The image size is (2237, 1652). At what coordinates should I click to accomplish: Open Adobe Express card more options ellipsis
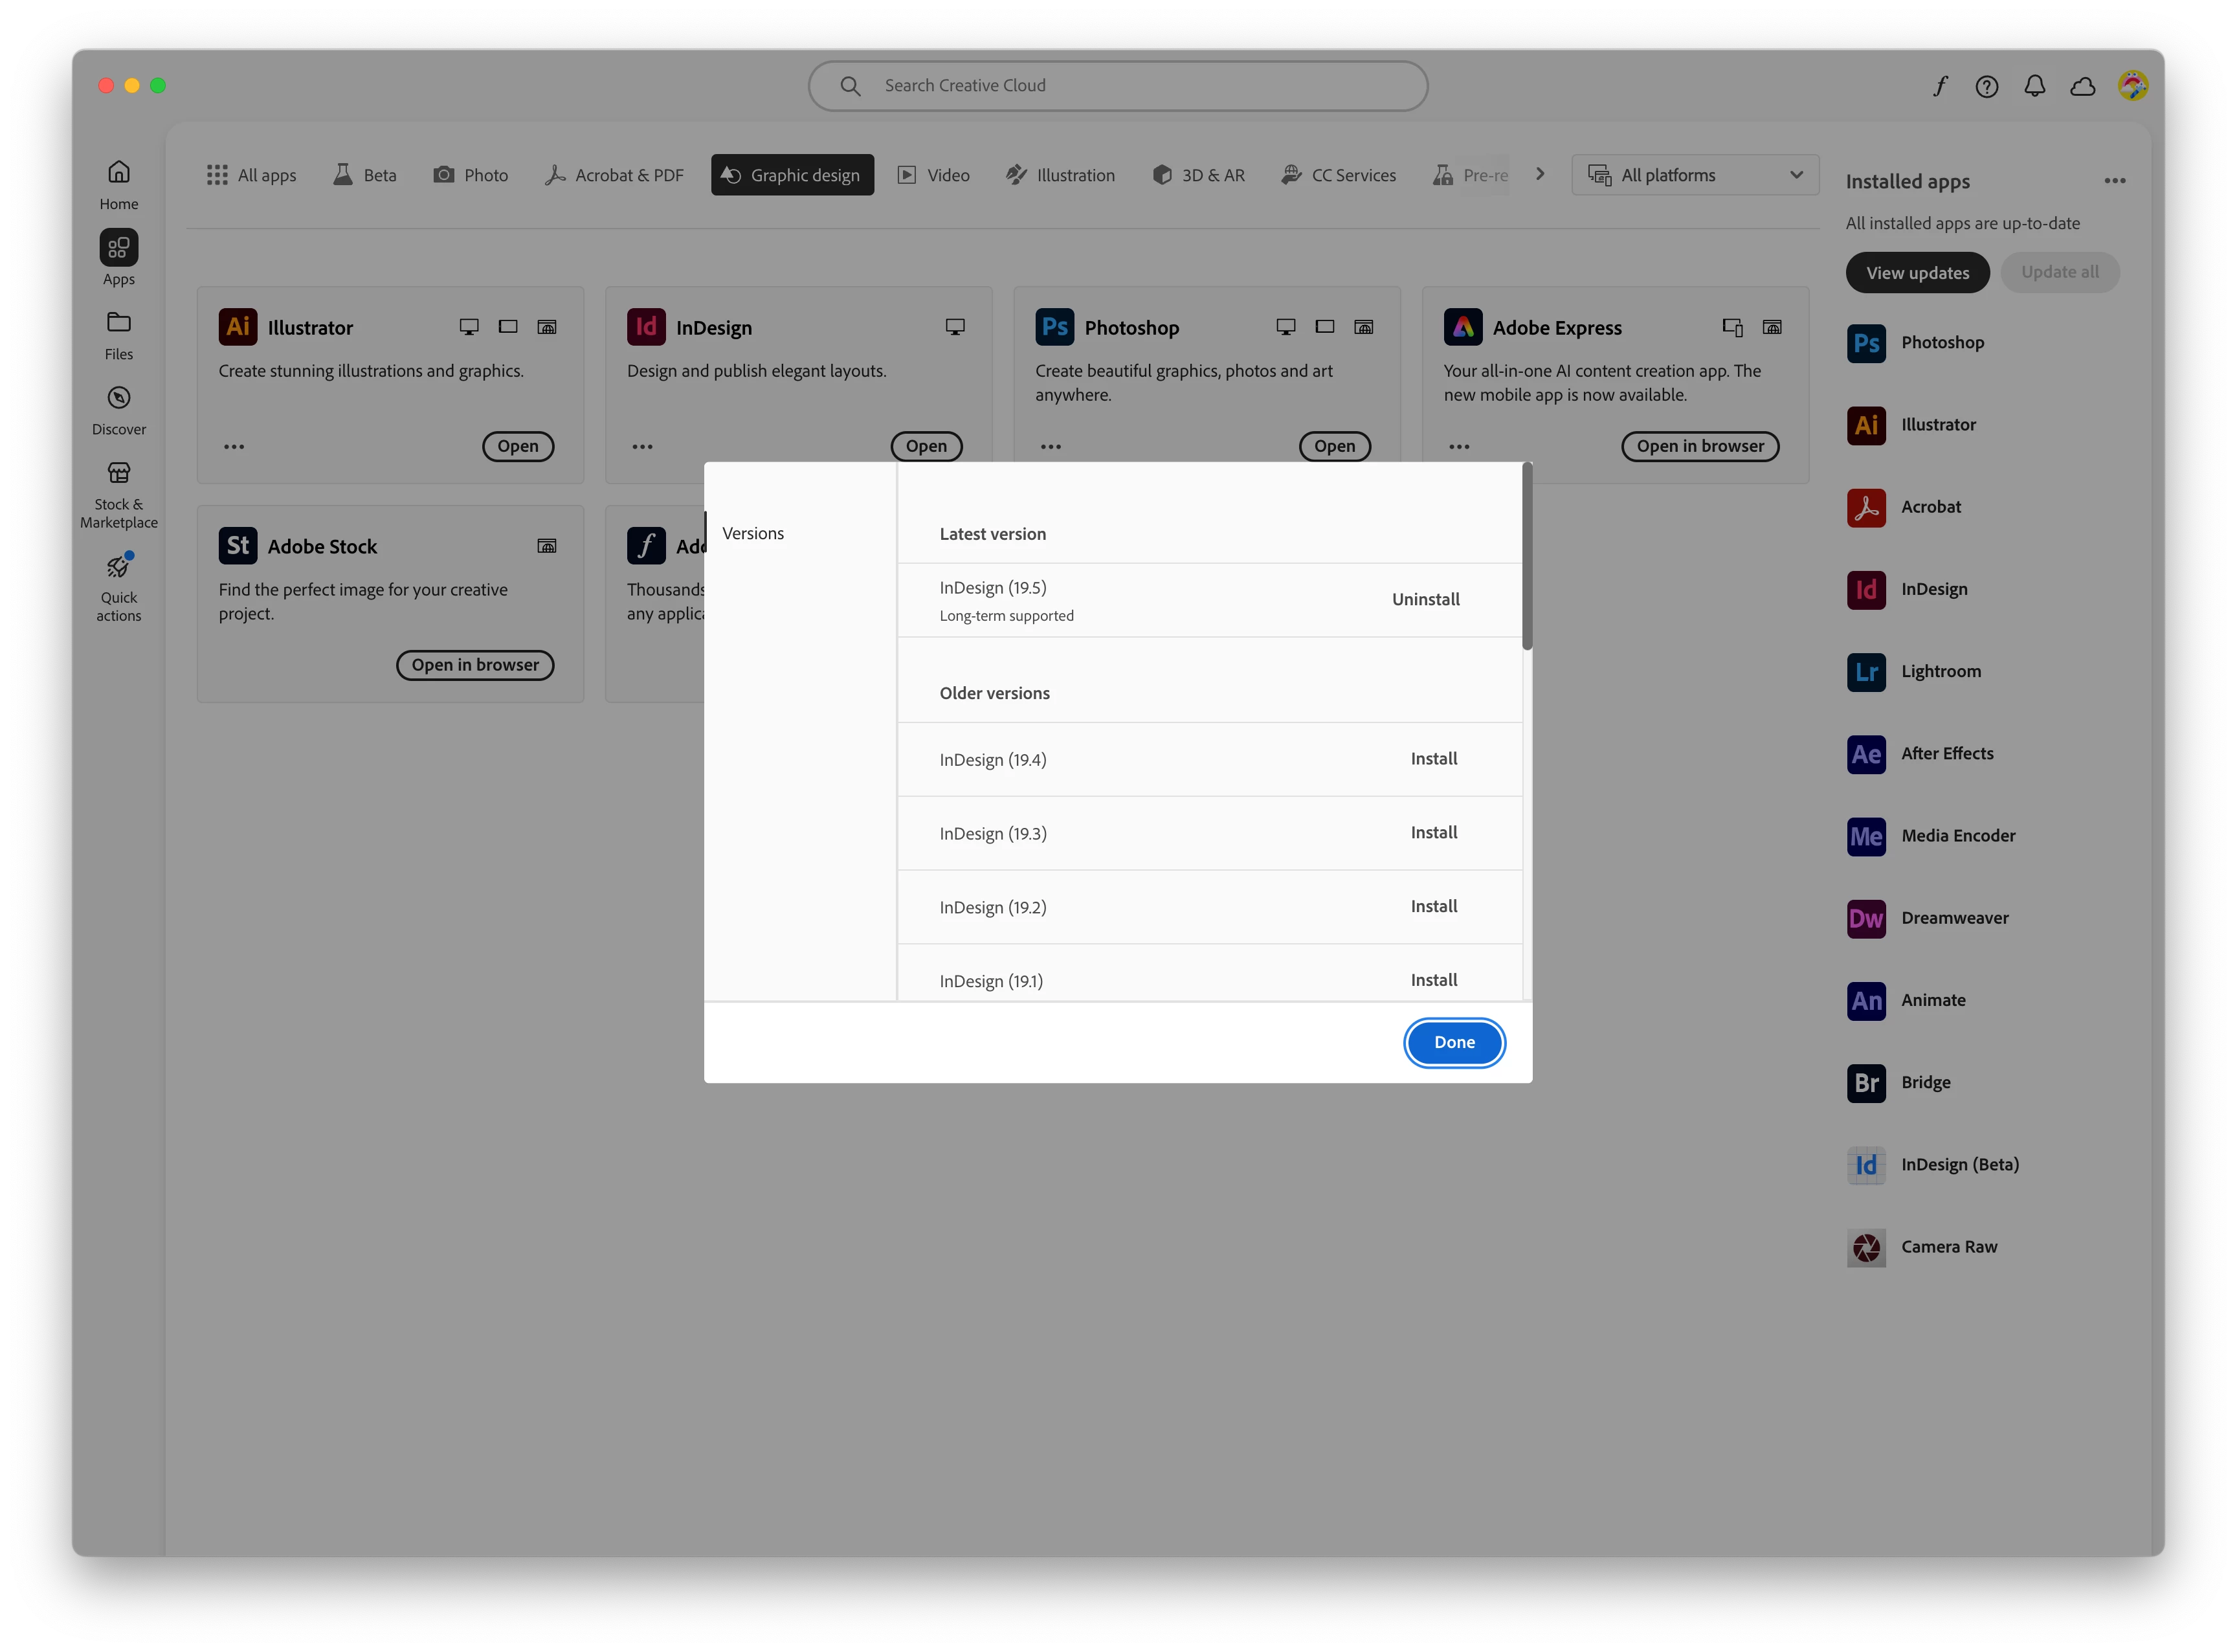[1459, 447]
